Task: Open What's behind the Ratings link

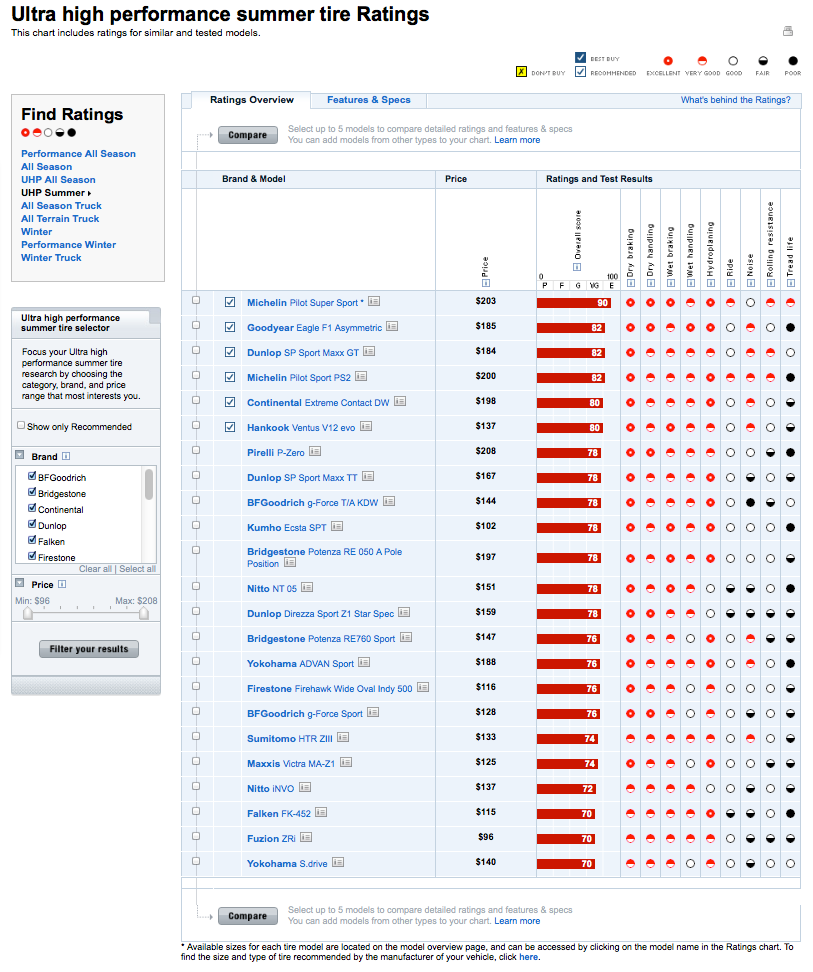Action: click(736, 100)
